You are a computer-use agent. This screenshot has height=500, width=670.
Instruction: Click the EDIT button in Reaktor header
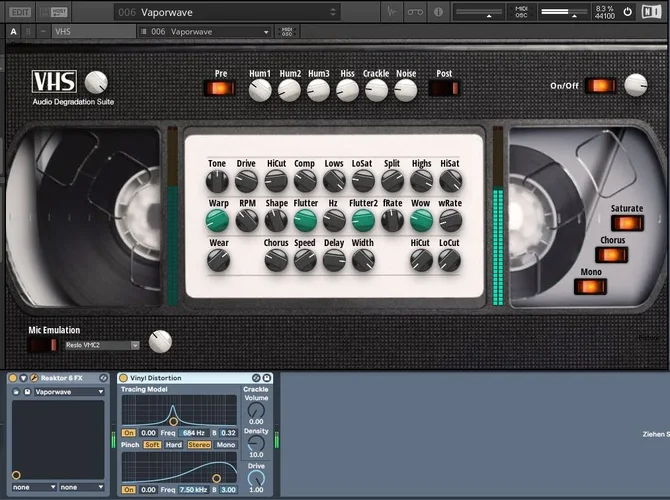(20, 12)
